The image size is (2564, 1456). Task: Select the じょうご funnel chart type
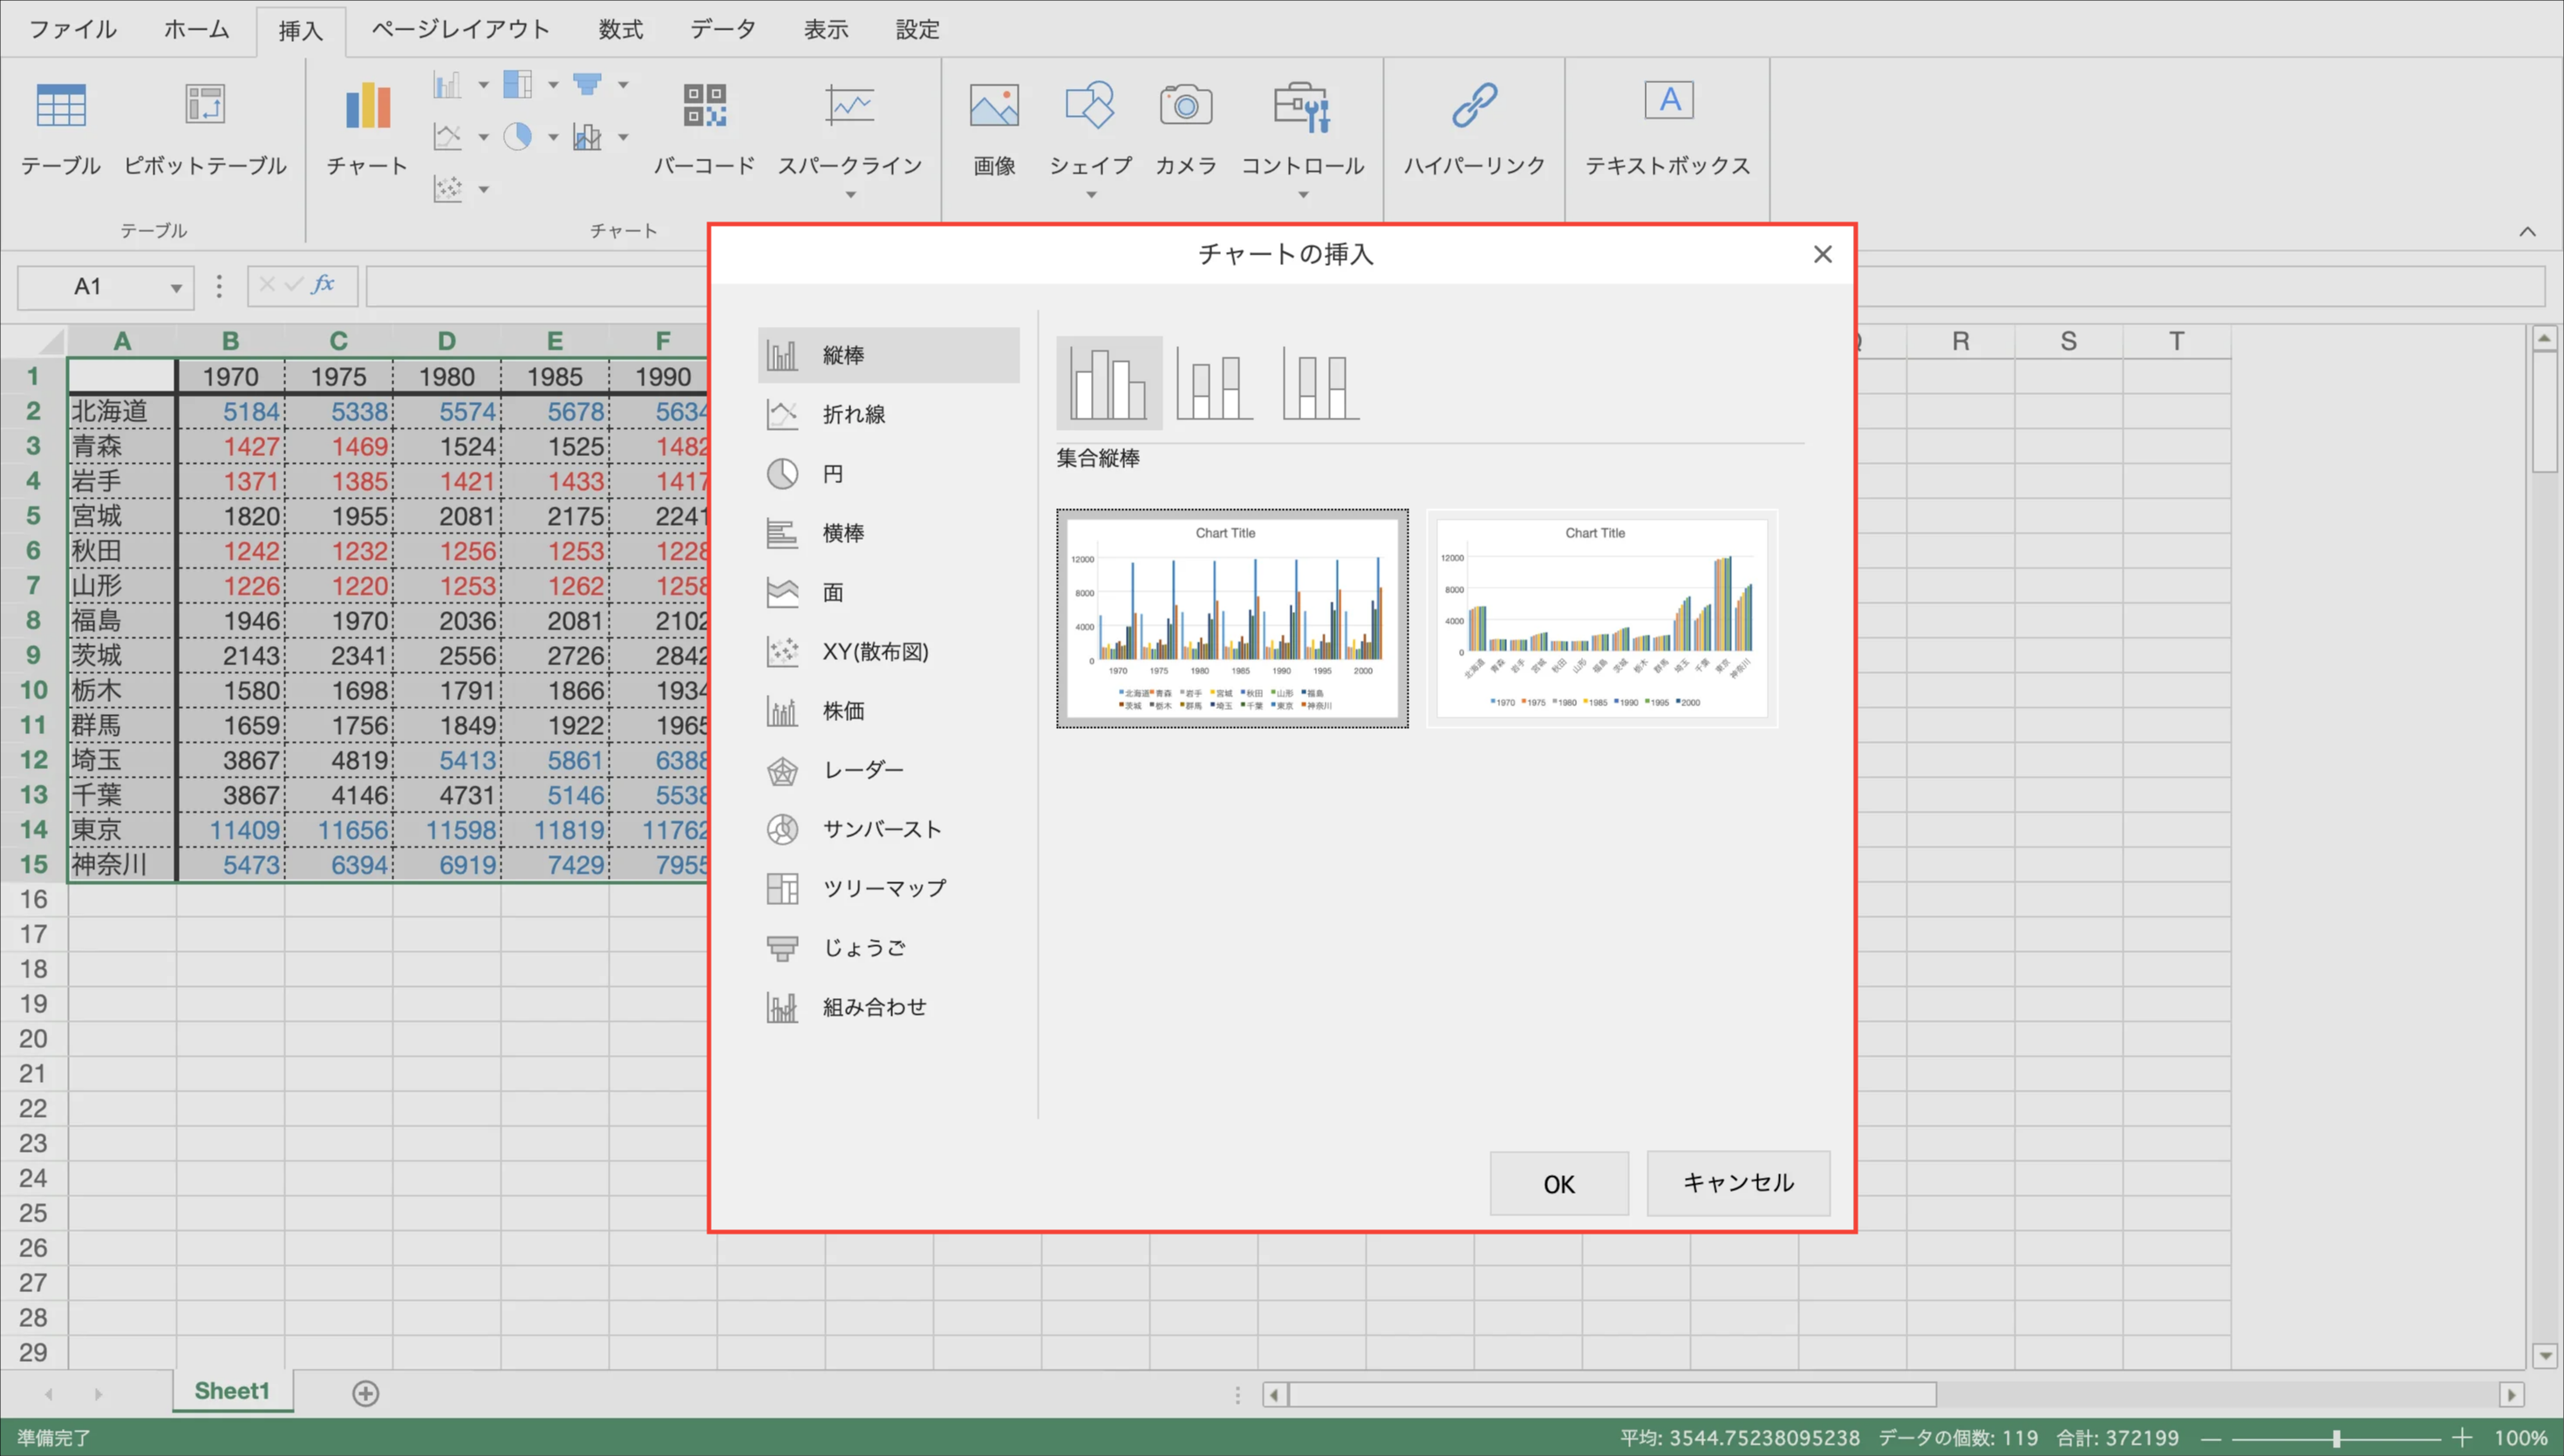click(x=863, y=947)
